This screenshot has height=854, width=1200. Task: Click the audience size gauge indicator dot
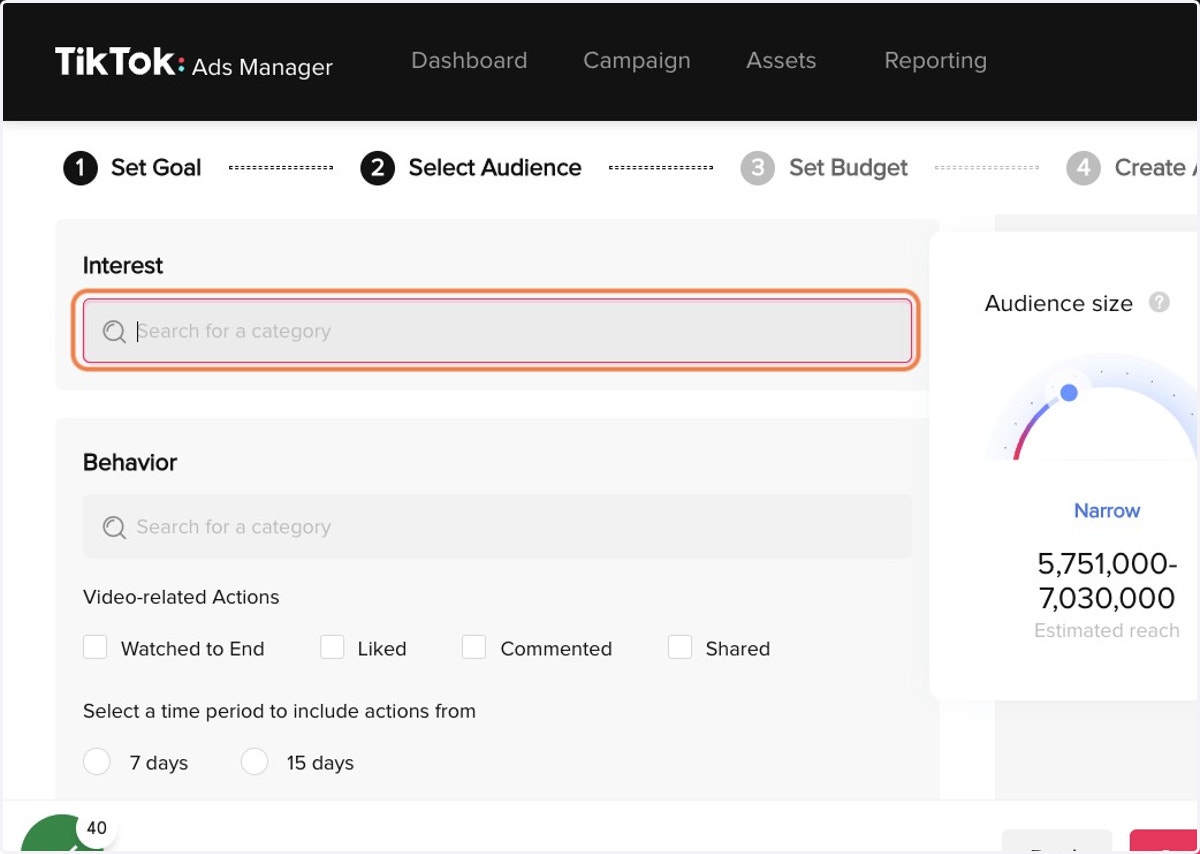click(1069, 393)
